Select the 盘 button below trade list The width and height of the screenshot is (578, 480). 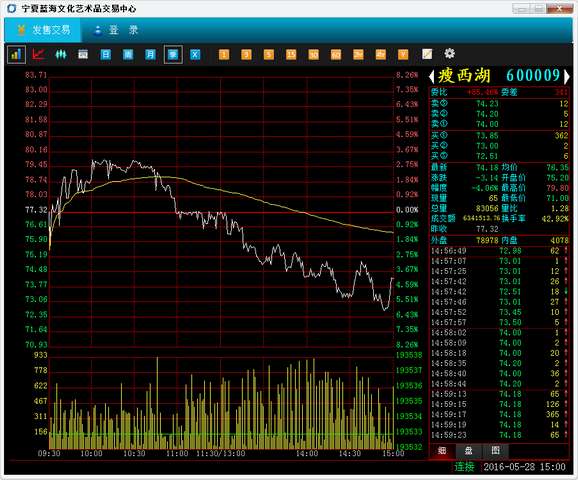click(x=469, y=451)
